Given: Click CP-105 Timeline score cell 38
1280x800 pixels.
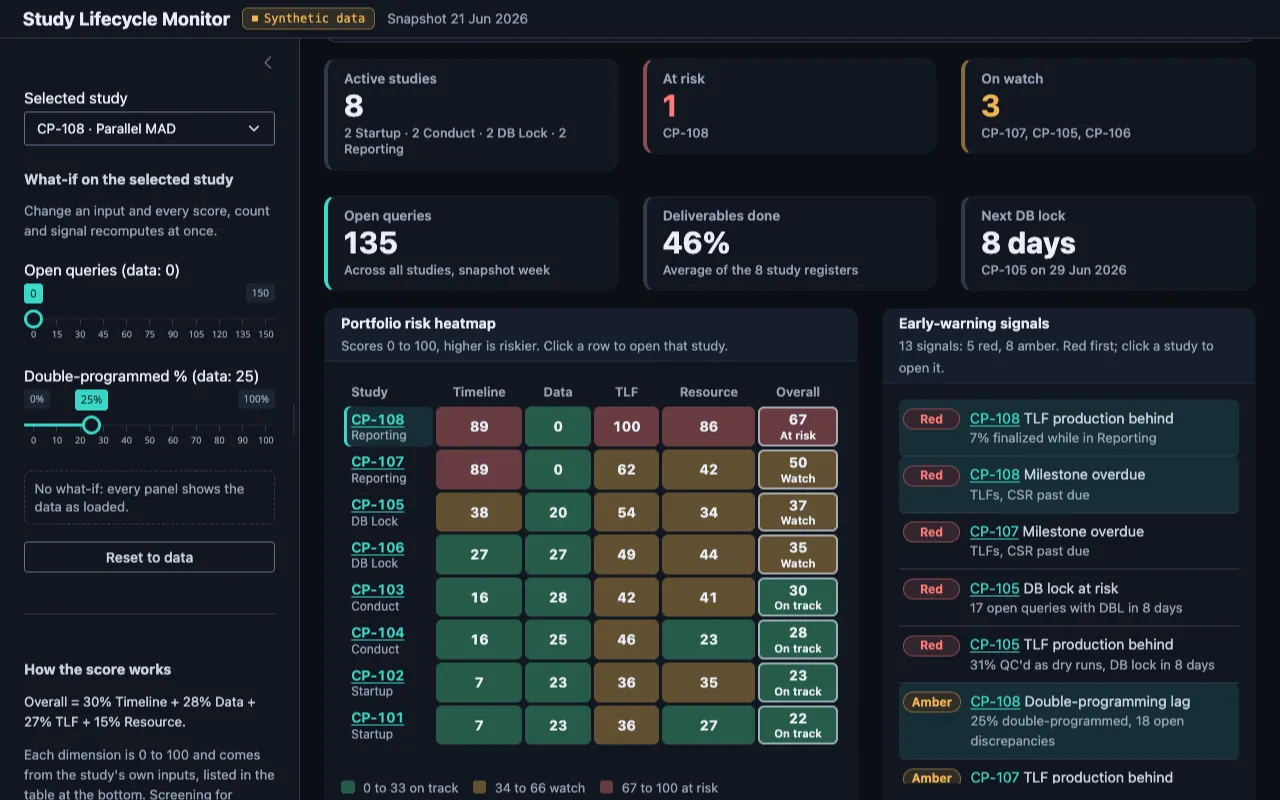Looking at the screenshot, I should [479, 512].
